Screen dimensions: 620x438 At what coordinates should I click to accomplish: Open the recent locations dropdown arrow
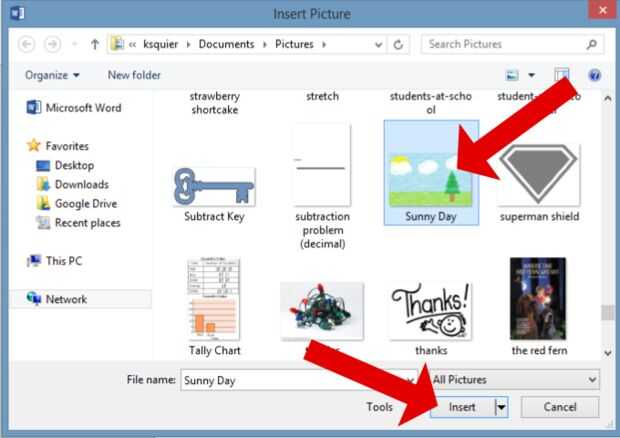tap(74, 44)
